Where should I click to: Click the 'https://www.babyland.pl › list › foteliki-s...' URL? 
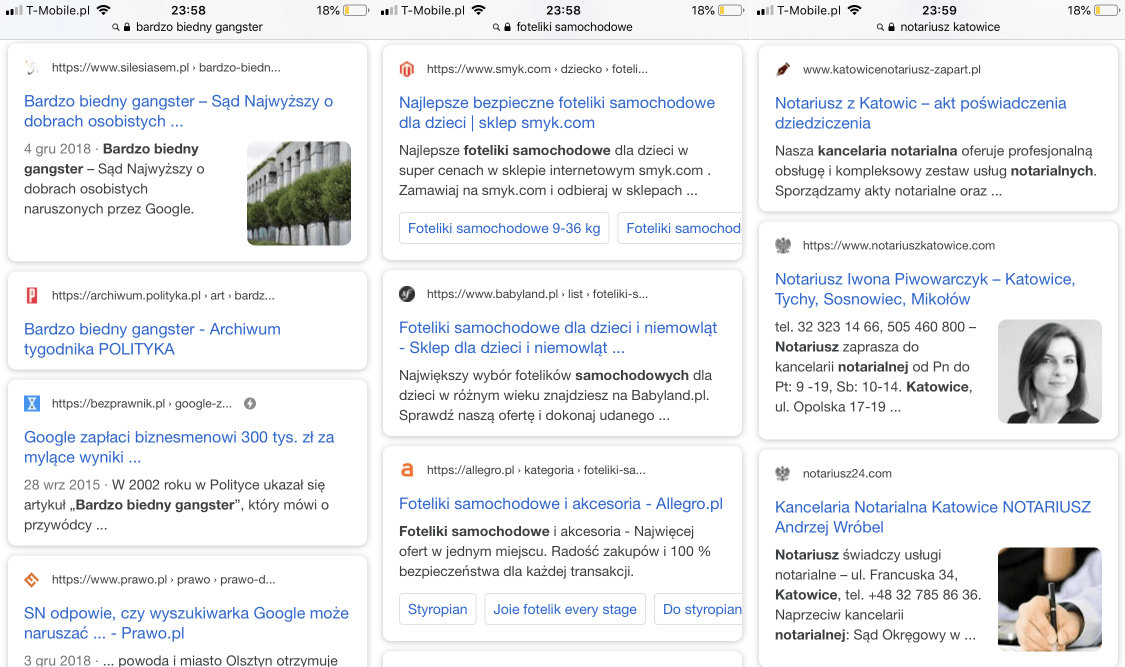click(537, 294)
